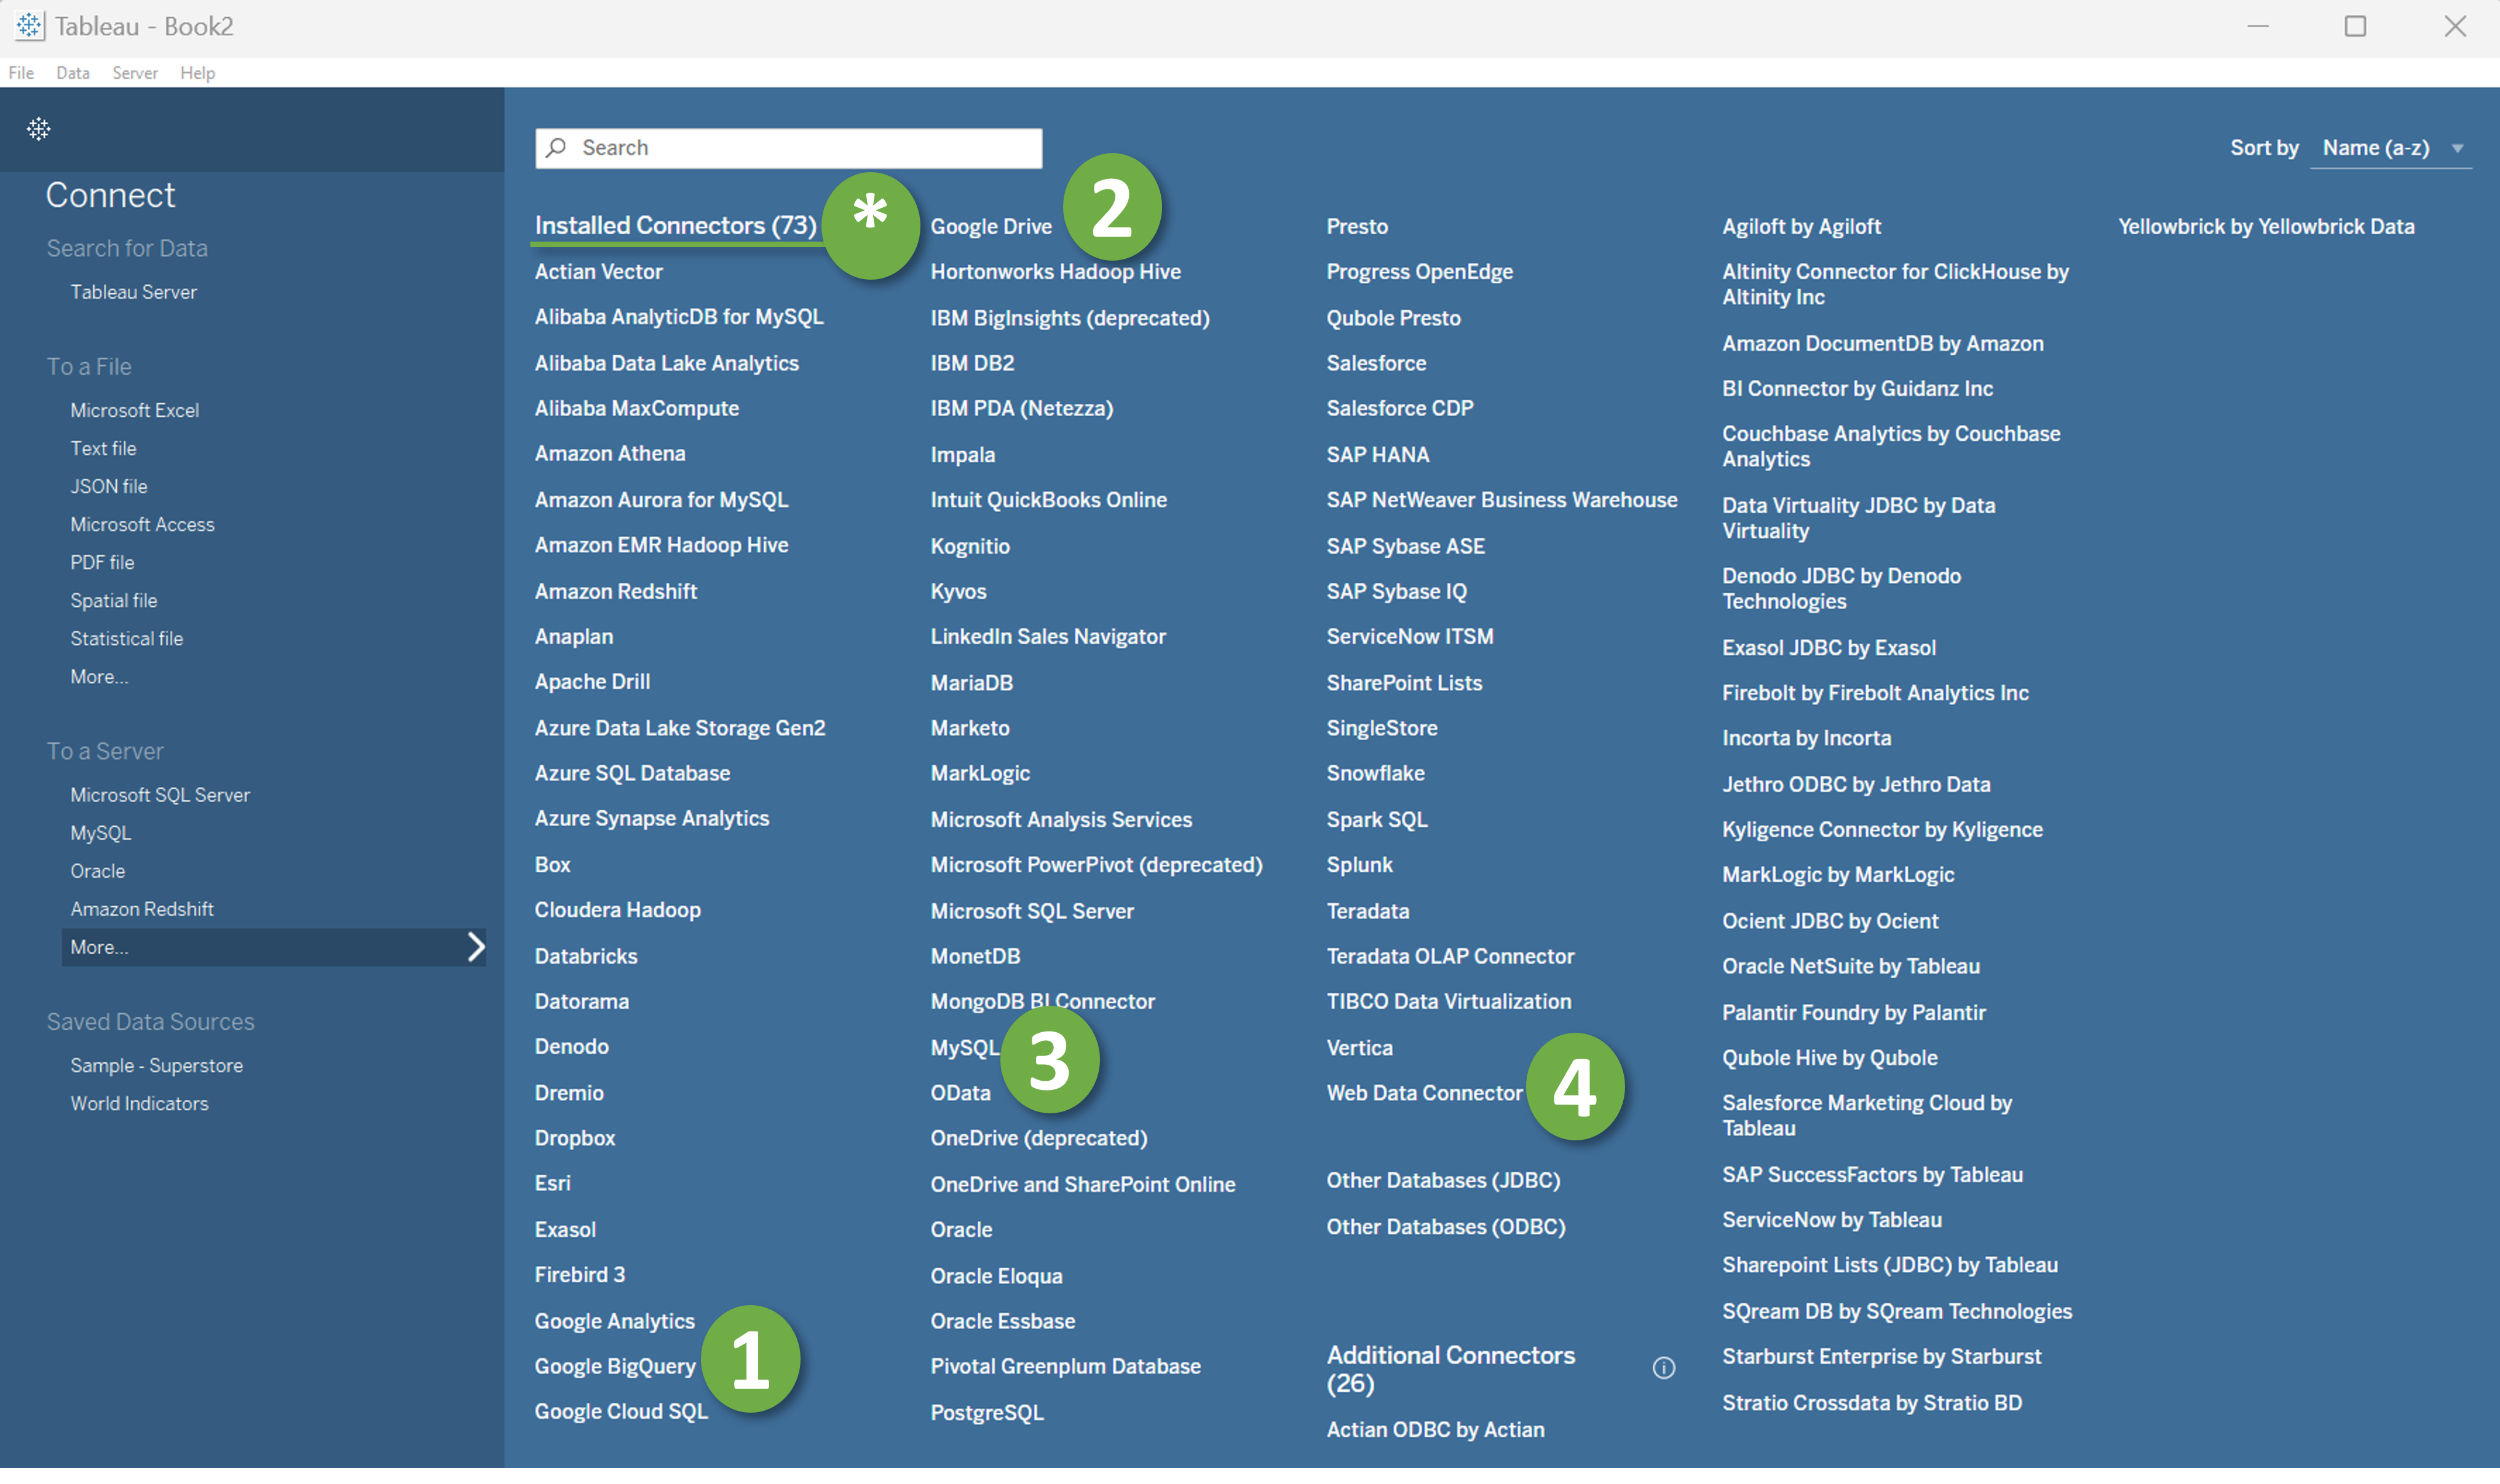
Task: Choose the Google Drive connector
Action: (x=991, y=227)
